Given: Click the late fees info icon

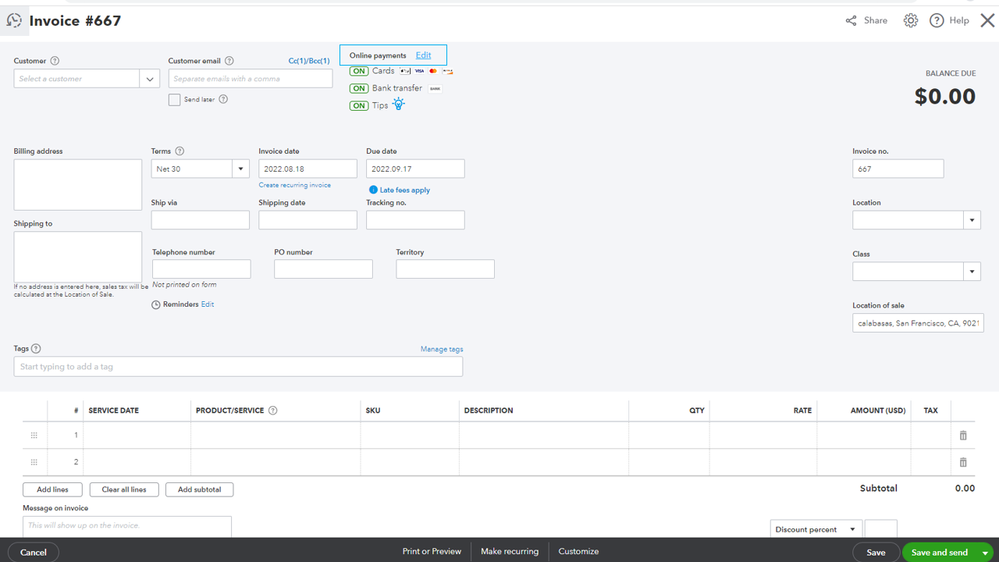Looking at the screenshot, I should click(373, 190).
